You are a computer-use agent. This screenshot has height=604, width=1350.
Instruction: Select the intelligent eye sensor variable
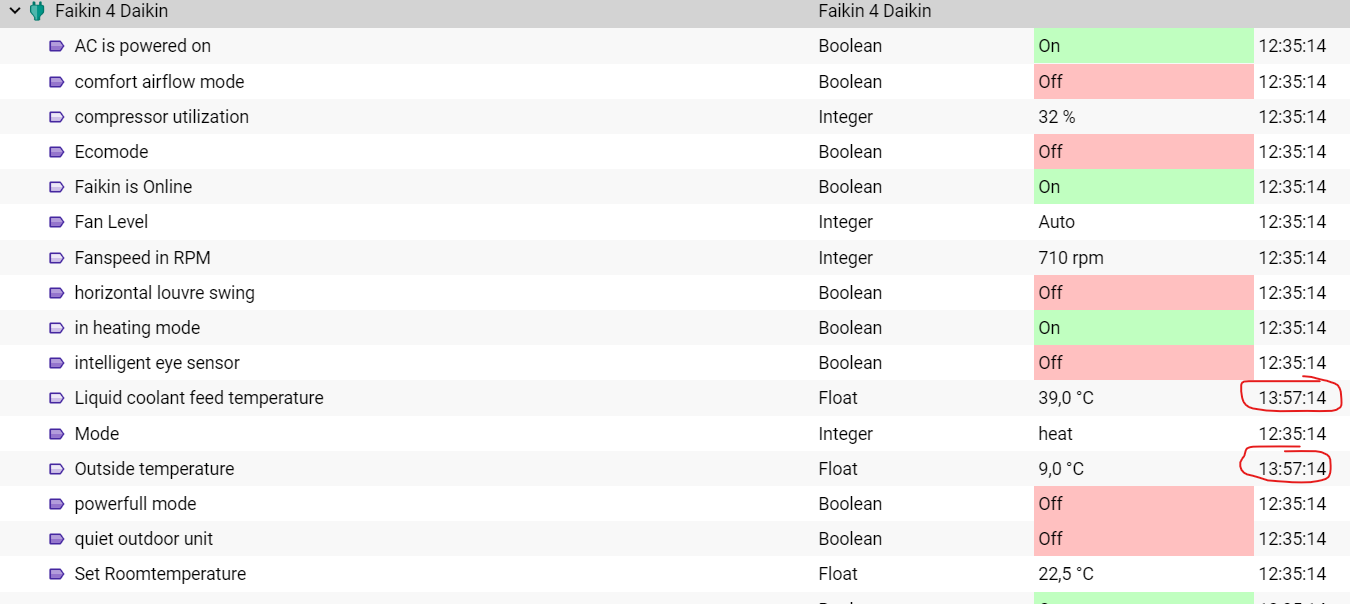tap(157, 363)
